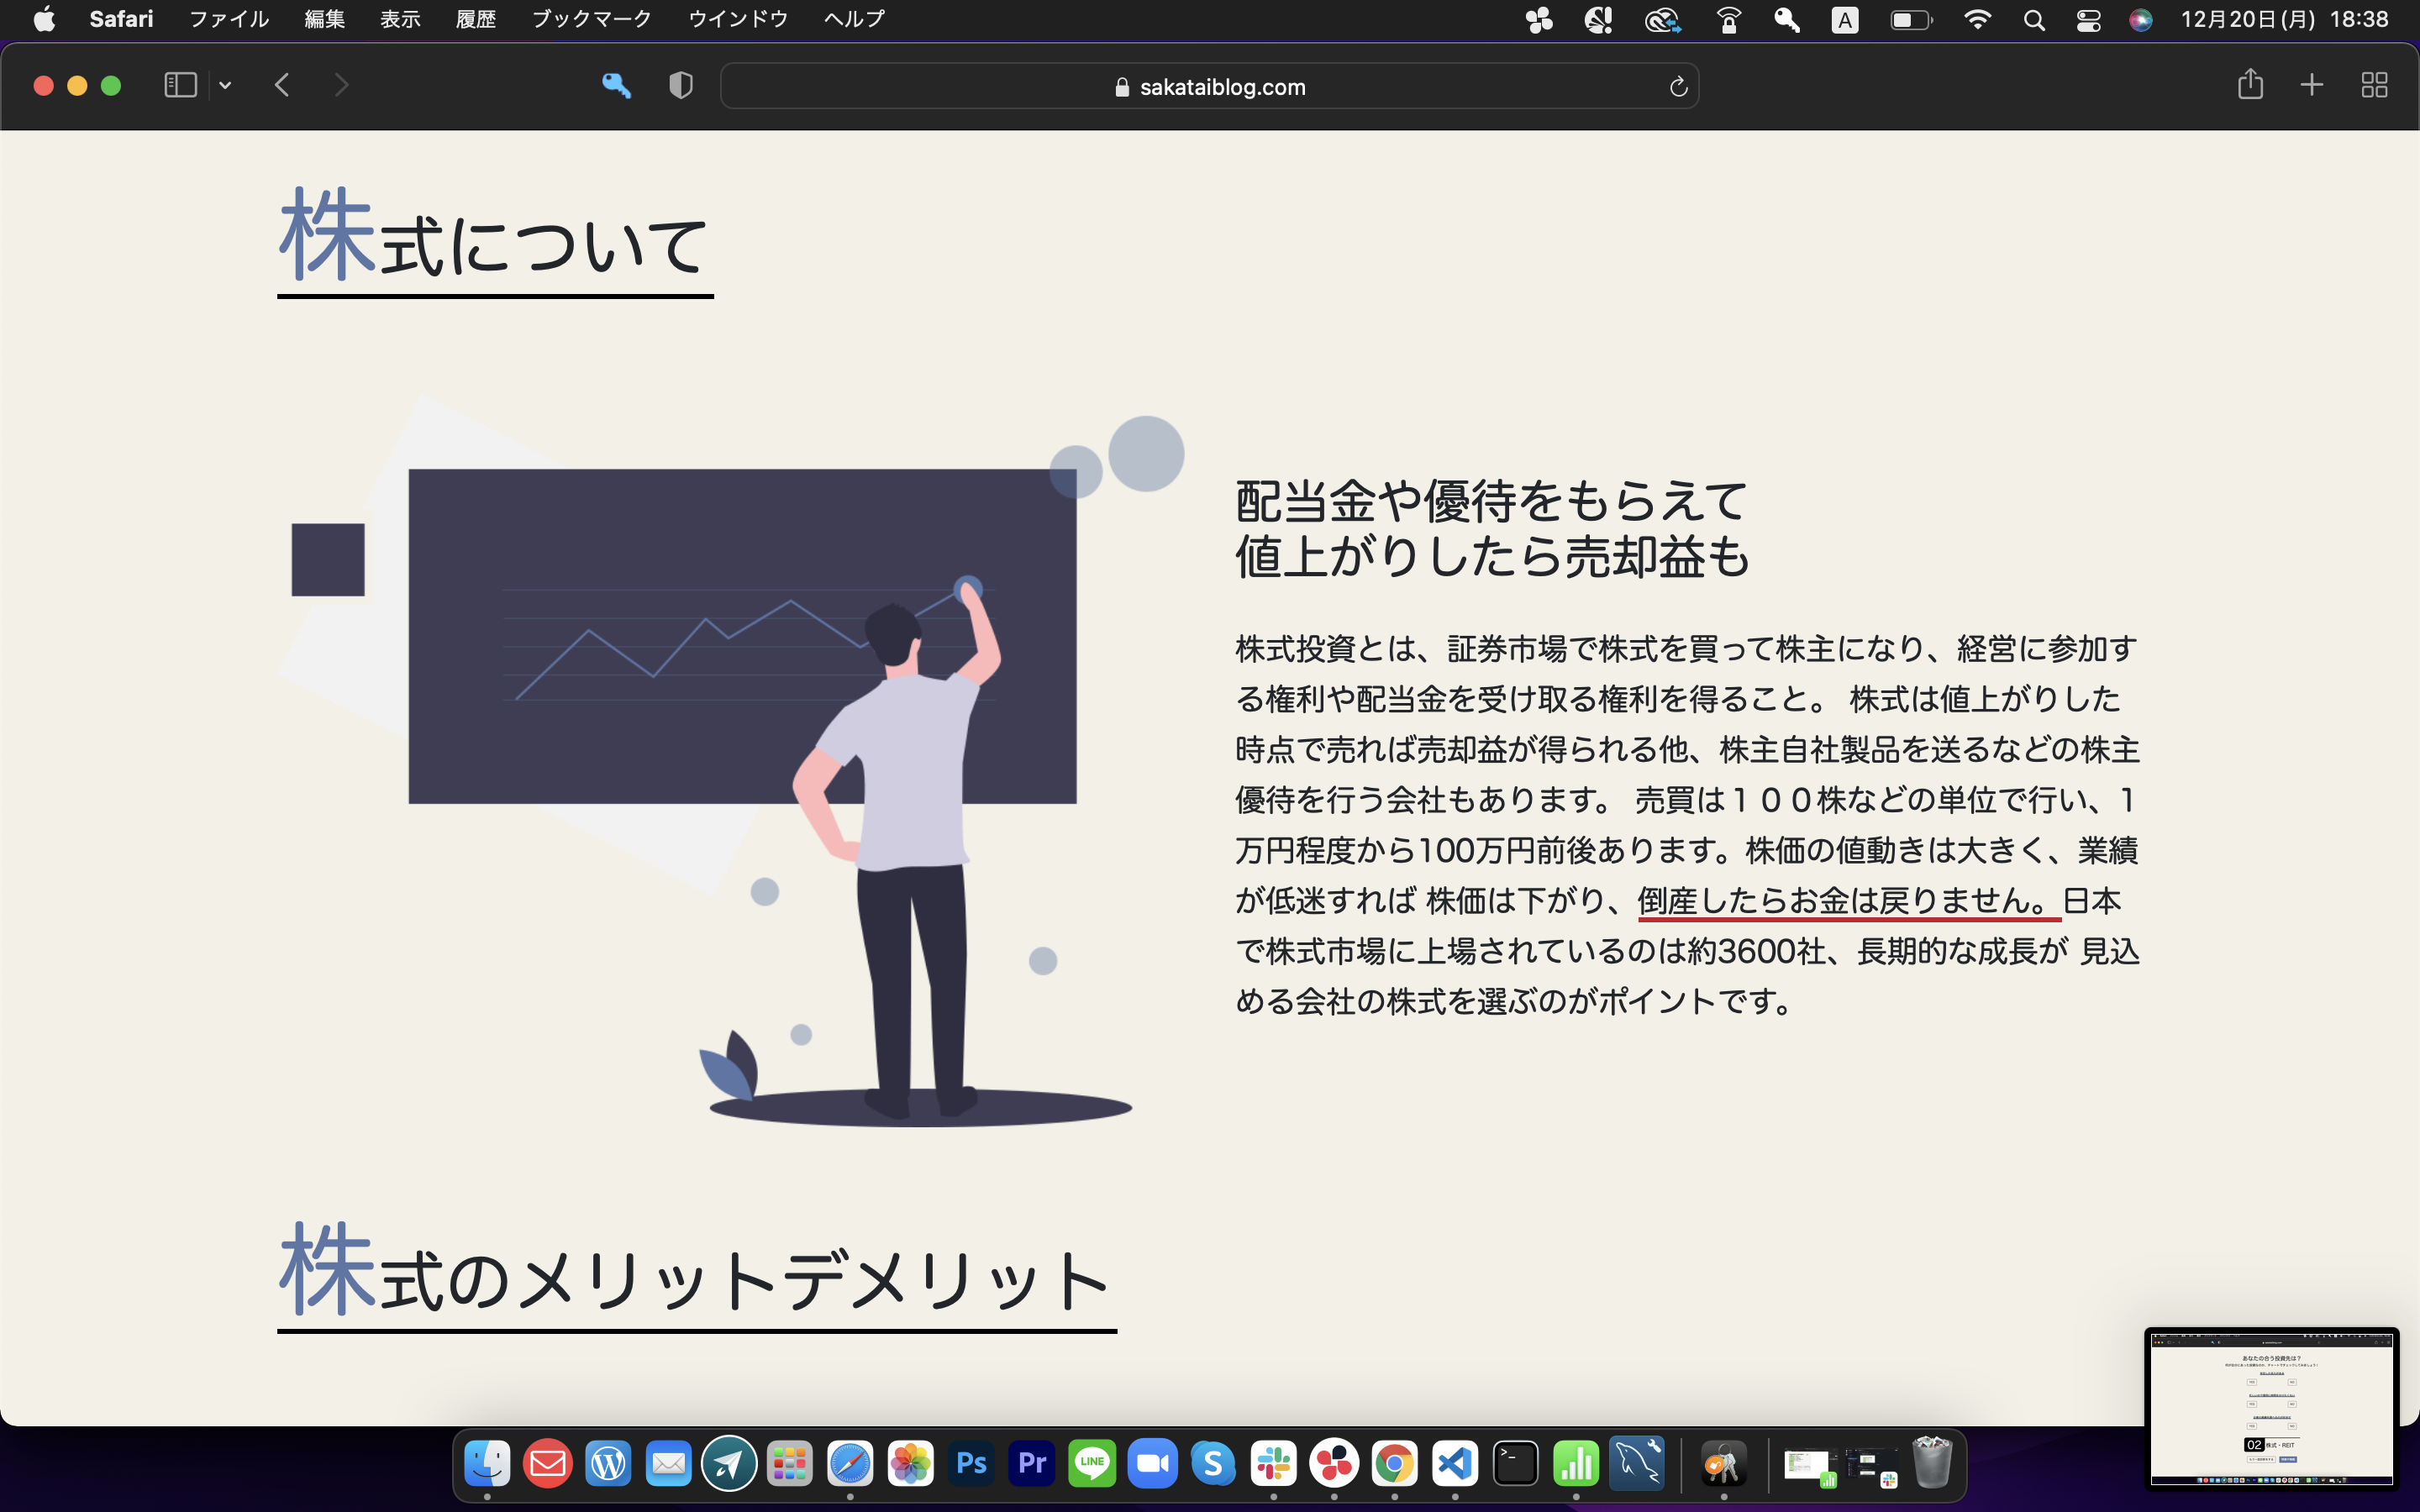This screenshot has width=2420, height=1512.
Task: Open Google Chrome
Action: tap(1396, 1462)
